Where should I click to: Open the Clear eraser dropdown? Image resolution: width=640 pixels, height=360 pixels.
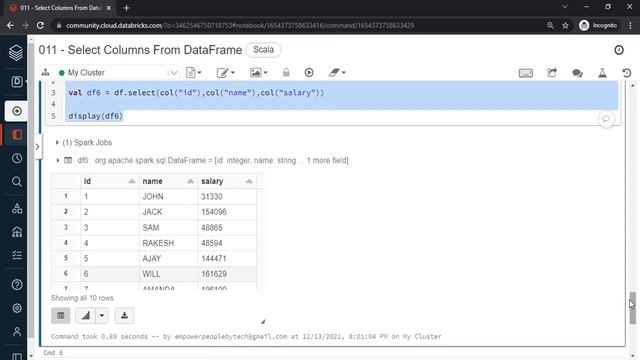point(337,73)
